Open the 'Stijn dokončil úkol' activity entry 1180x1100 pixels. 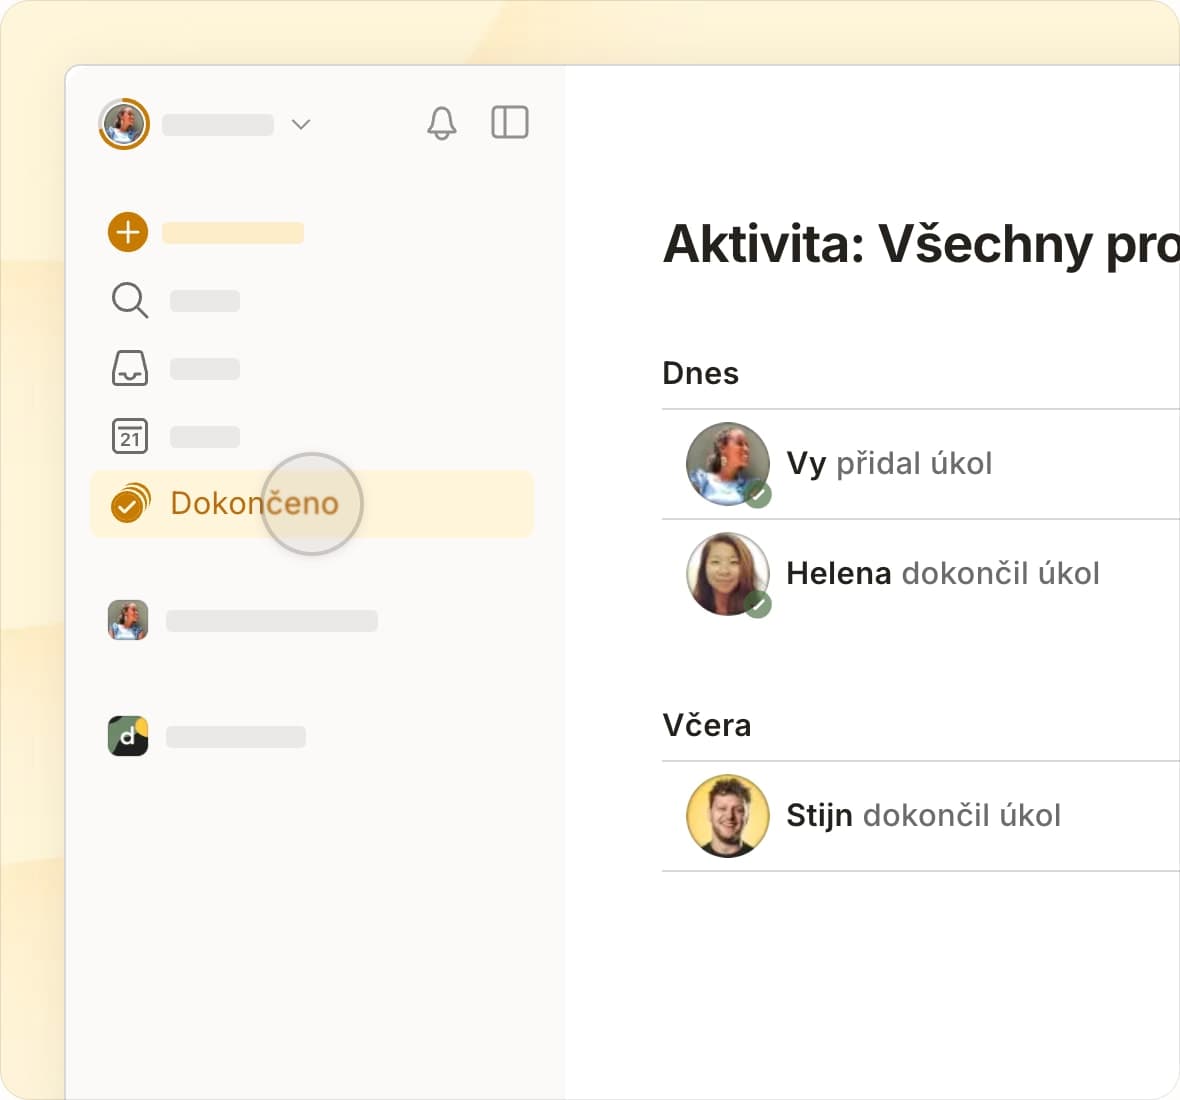click(x=922, y=815)
